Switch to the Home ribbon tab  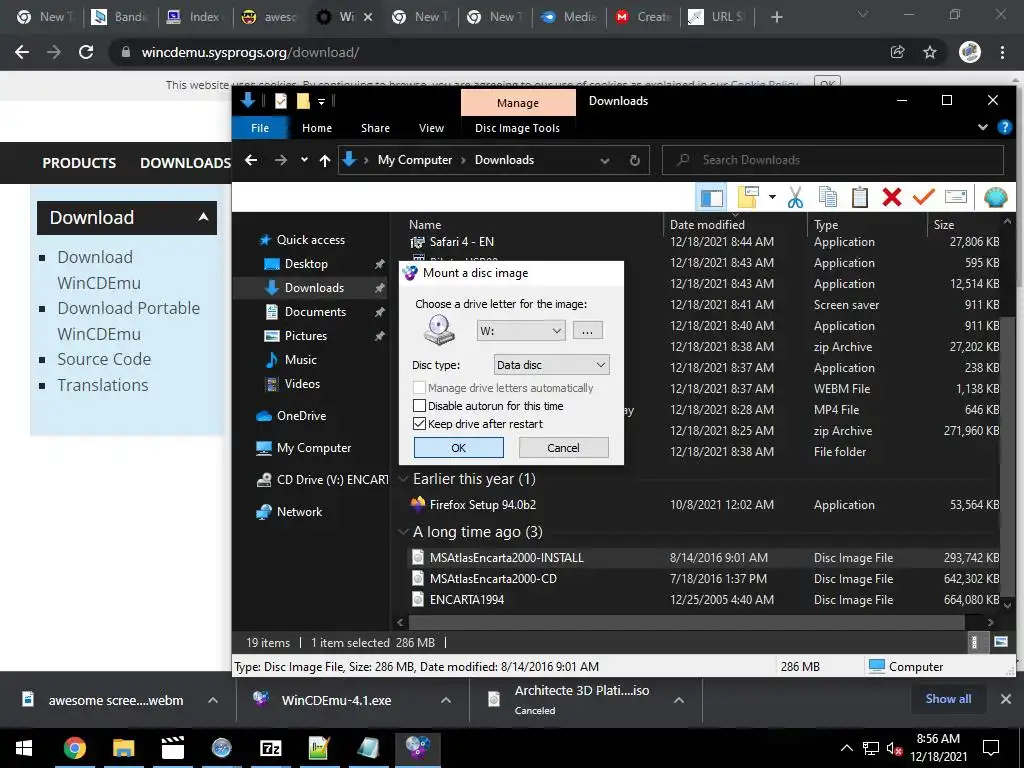coord(317,128)
